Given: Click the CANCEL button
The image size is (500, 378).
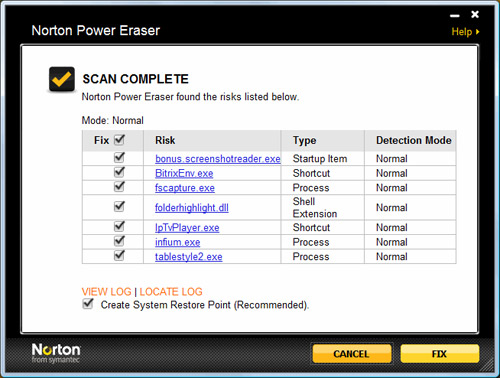Looking at the screenshot, I should 352,354.
